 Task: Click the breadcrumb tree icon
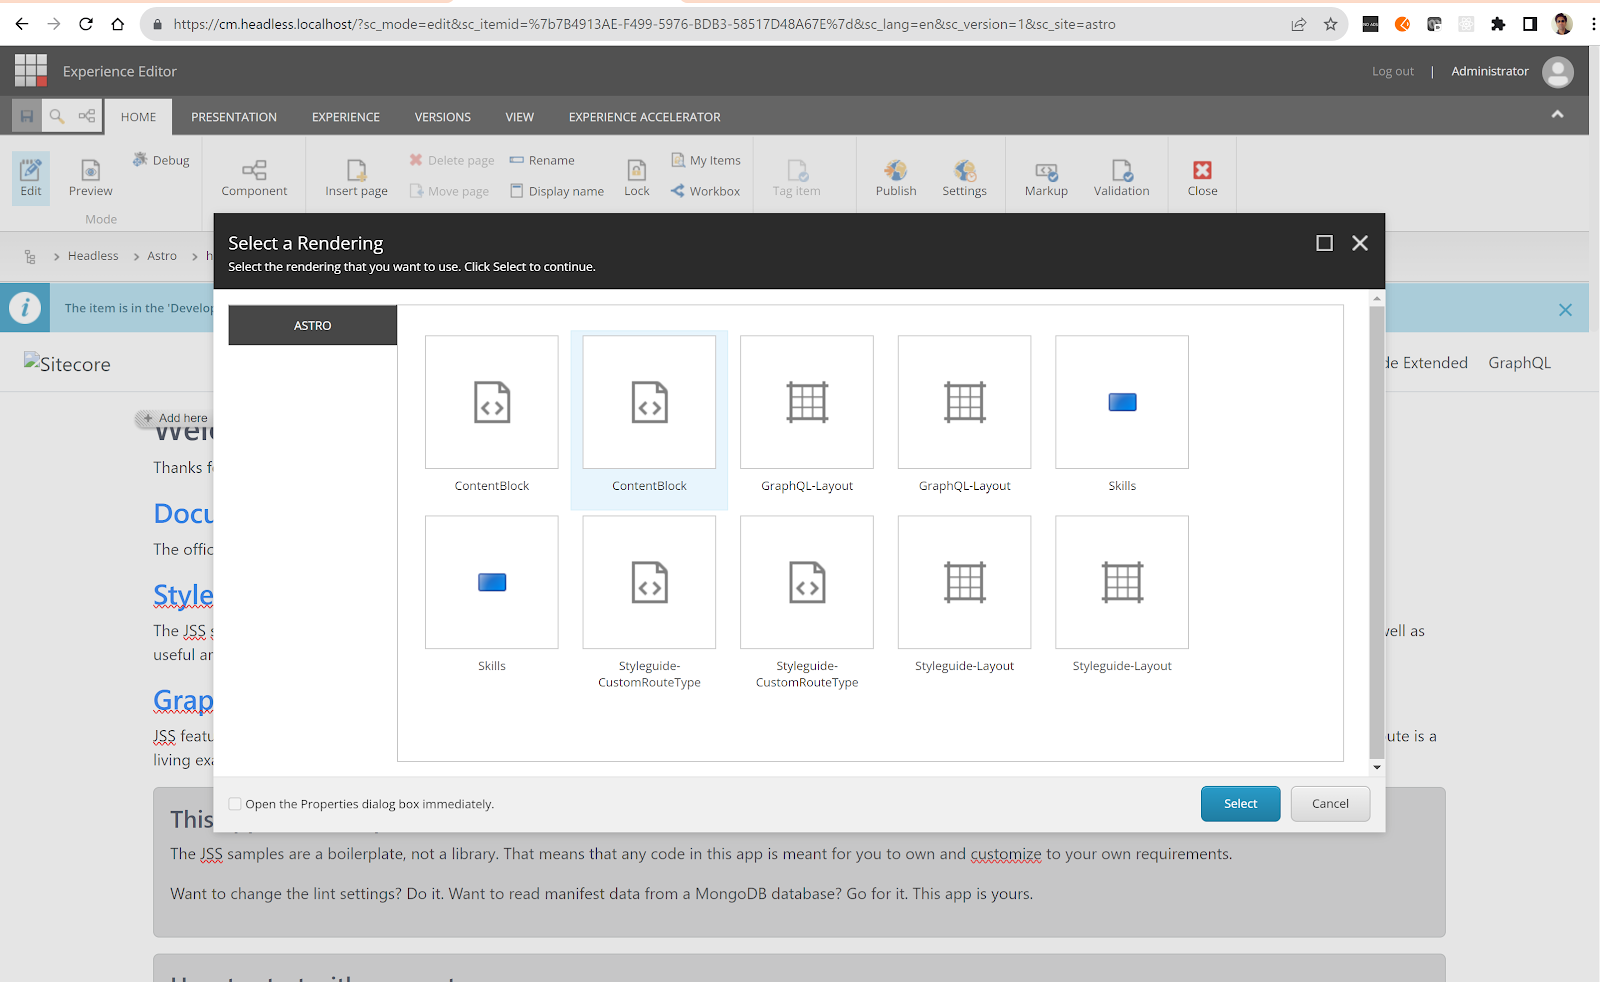pos(30,257)
